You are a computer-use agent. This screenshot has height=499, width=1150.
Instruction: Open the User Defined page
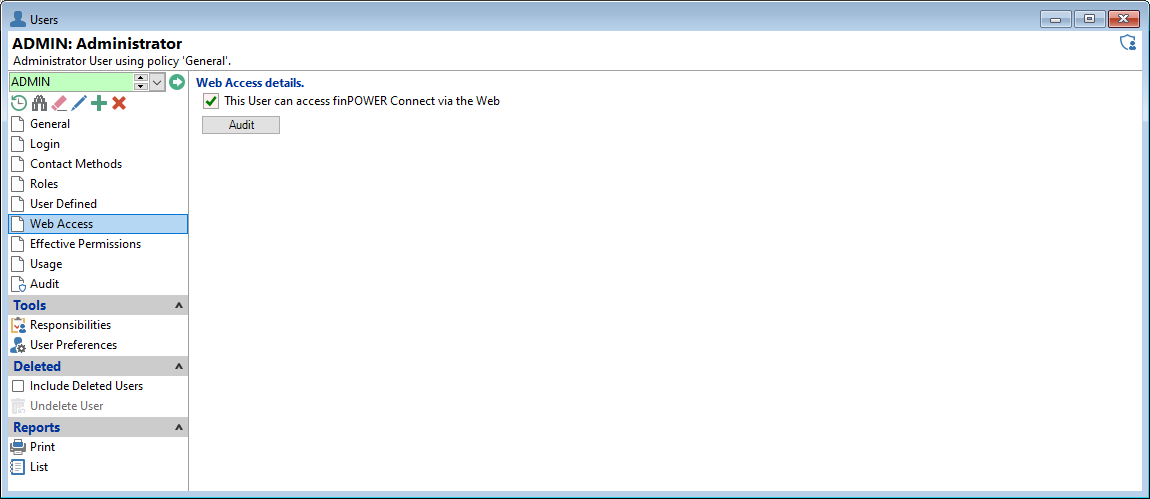pyautogui.click(x=98, y=204)
